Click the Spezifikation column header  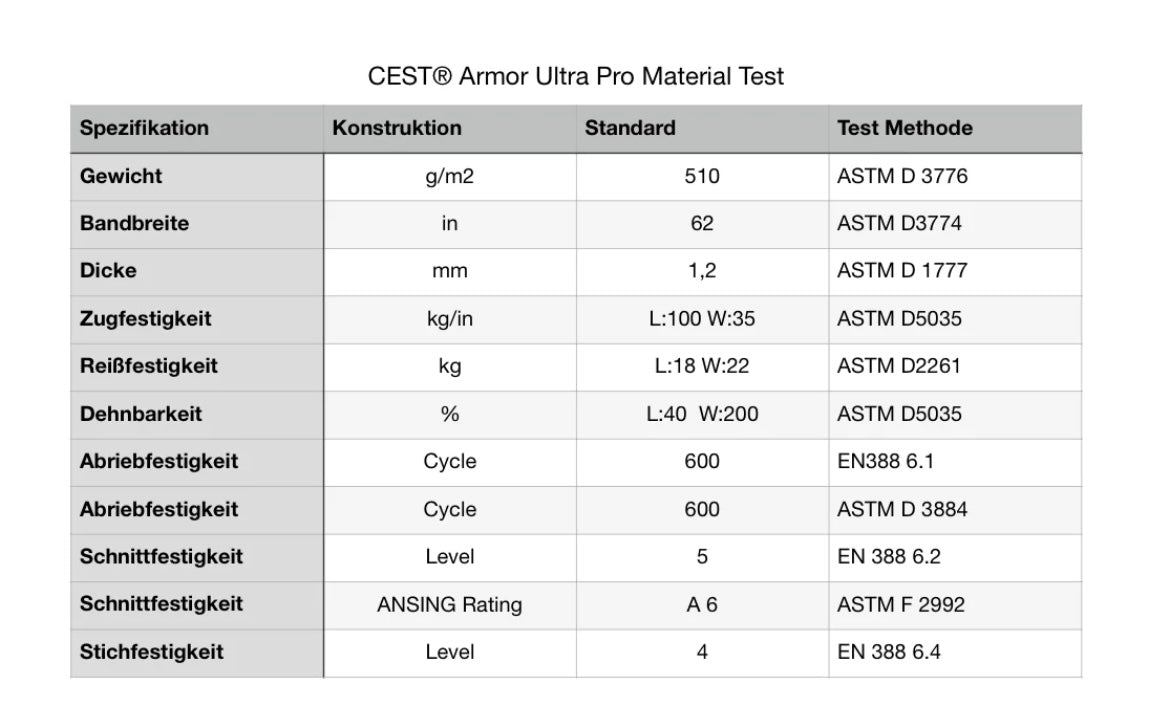(145, 128)
